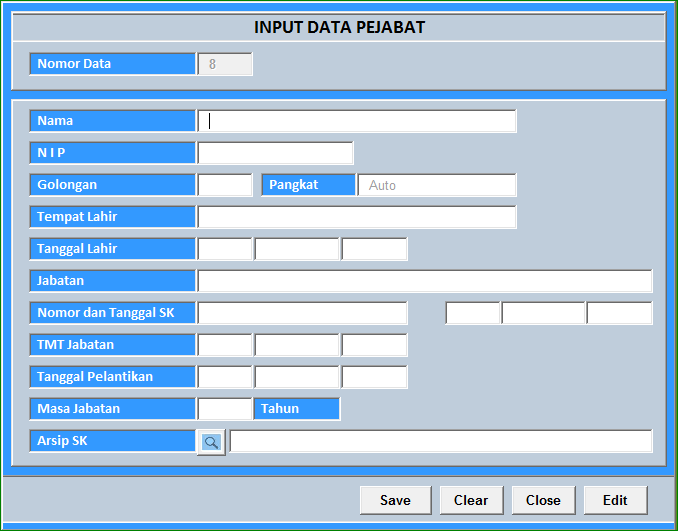This screenshot has height=531, width=678.
Task: Click the TMT Jabatan month box
Action: [297, 345]
